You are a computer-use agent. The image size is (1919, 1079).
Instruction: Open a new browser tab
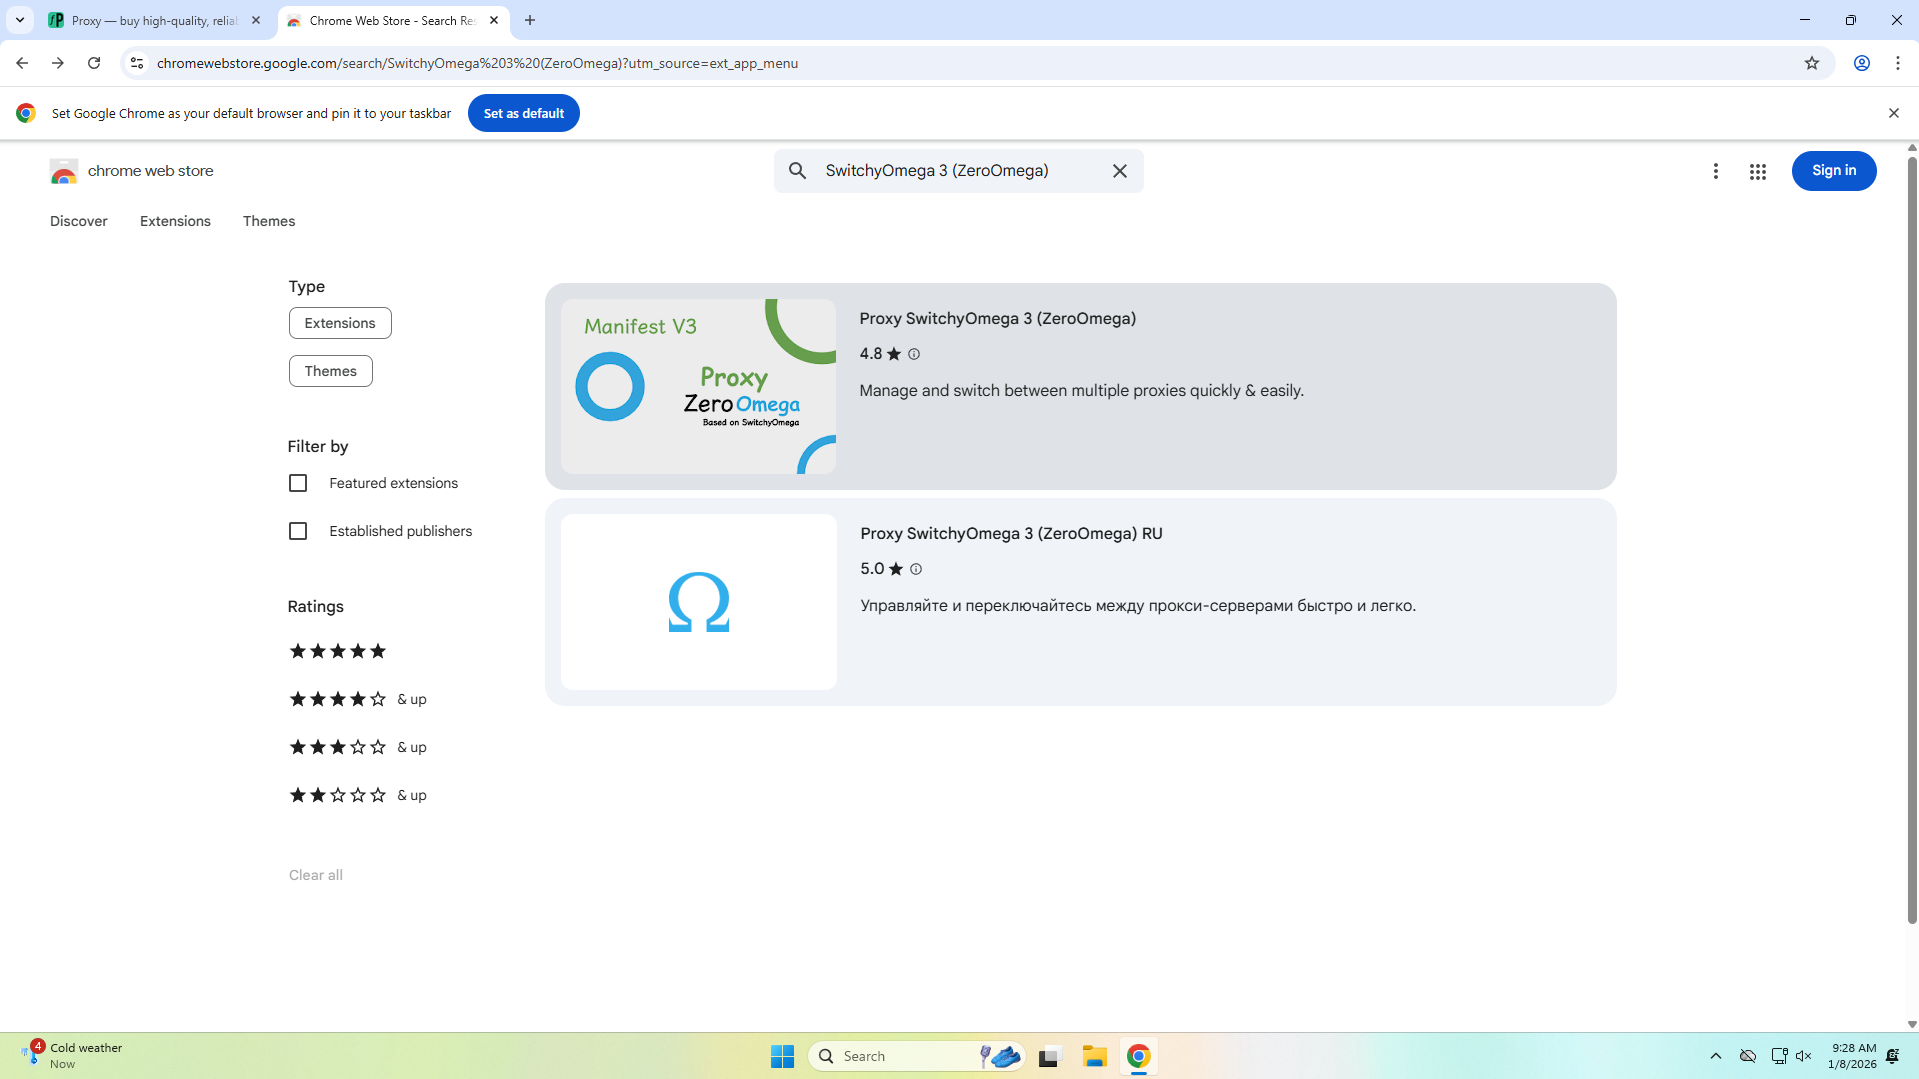point(530,20)
